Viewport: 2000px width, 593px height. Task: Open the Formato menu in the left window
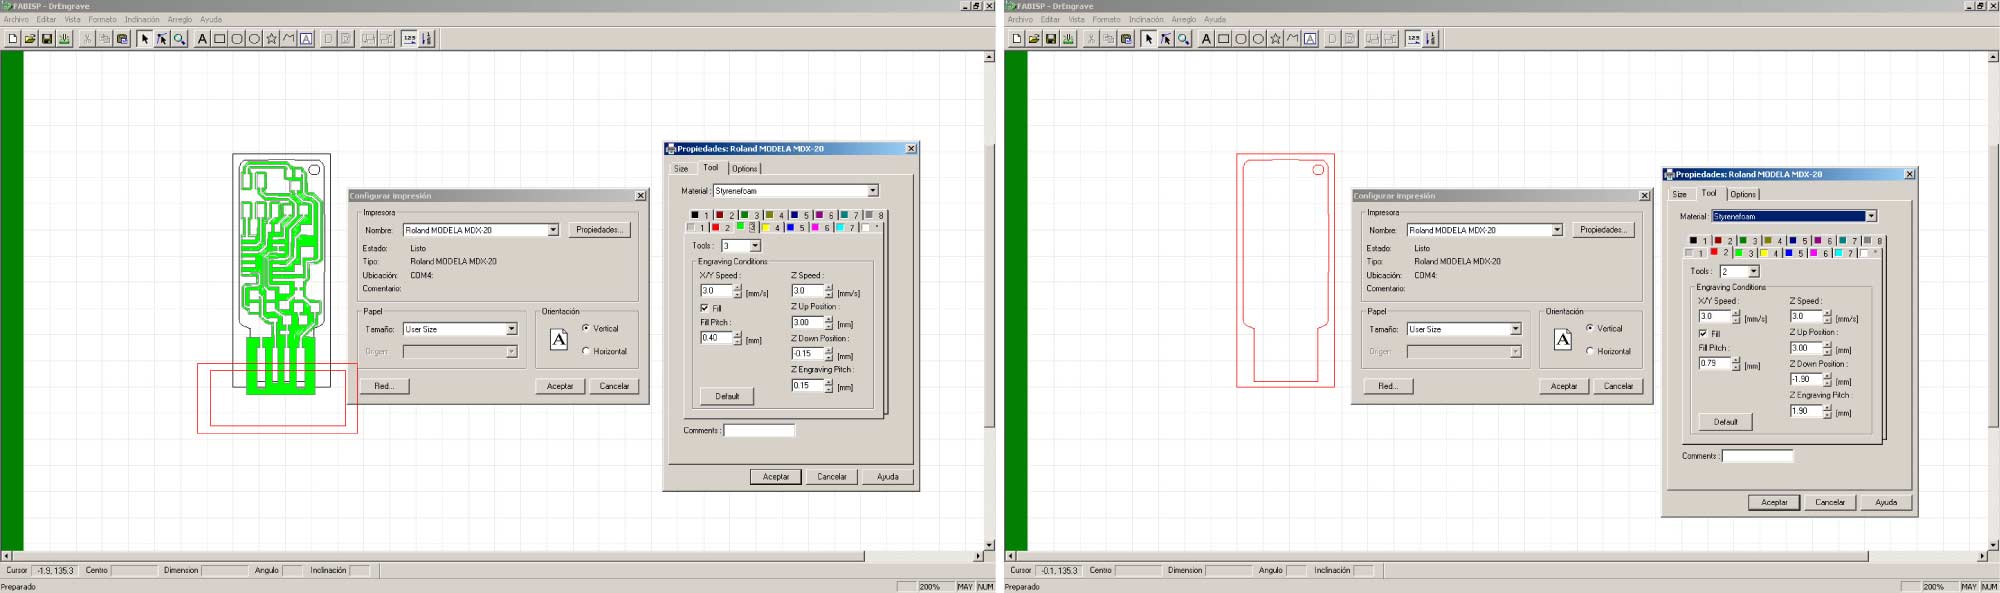pos(102,19)
